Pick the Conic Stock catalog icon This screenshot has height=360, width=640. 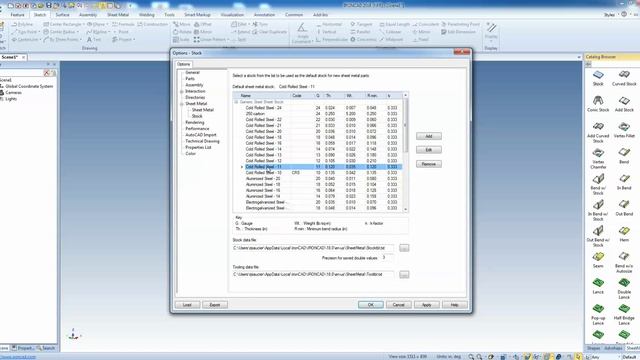pos(598,100)
